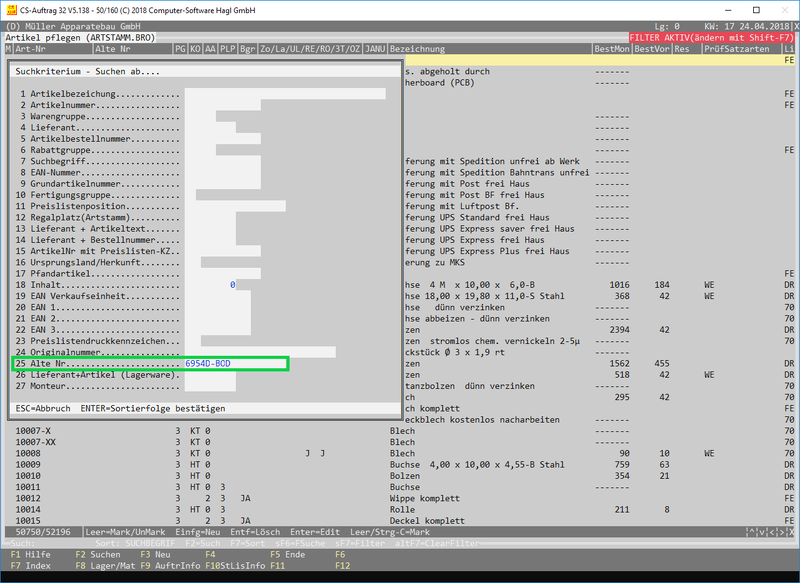This screenshot has width=800, height=583.
Task: Open F9 AuftrInfo in the function bar
Action: click(168, 566)
